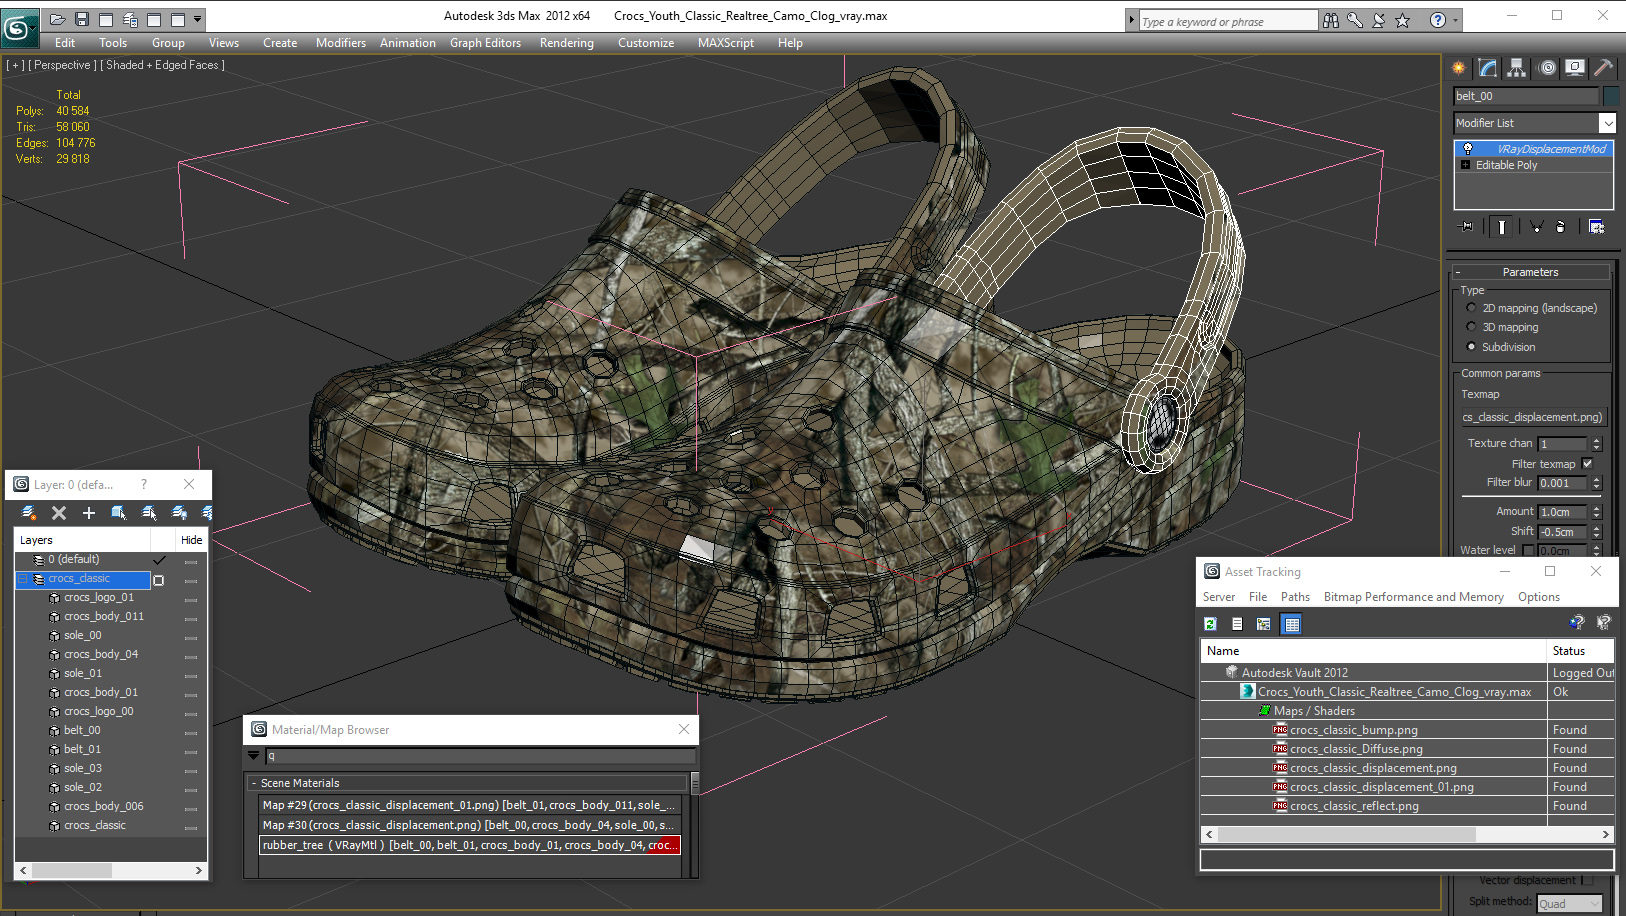Open the Rendering menu
The image size is (1626, 916).
[566, 43]
